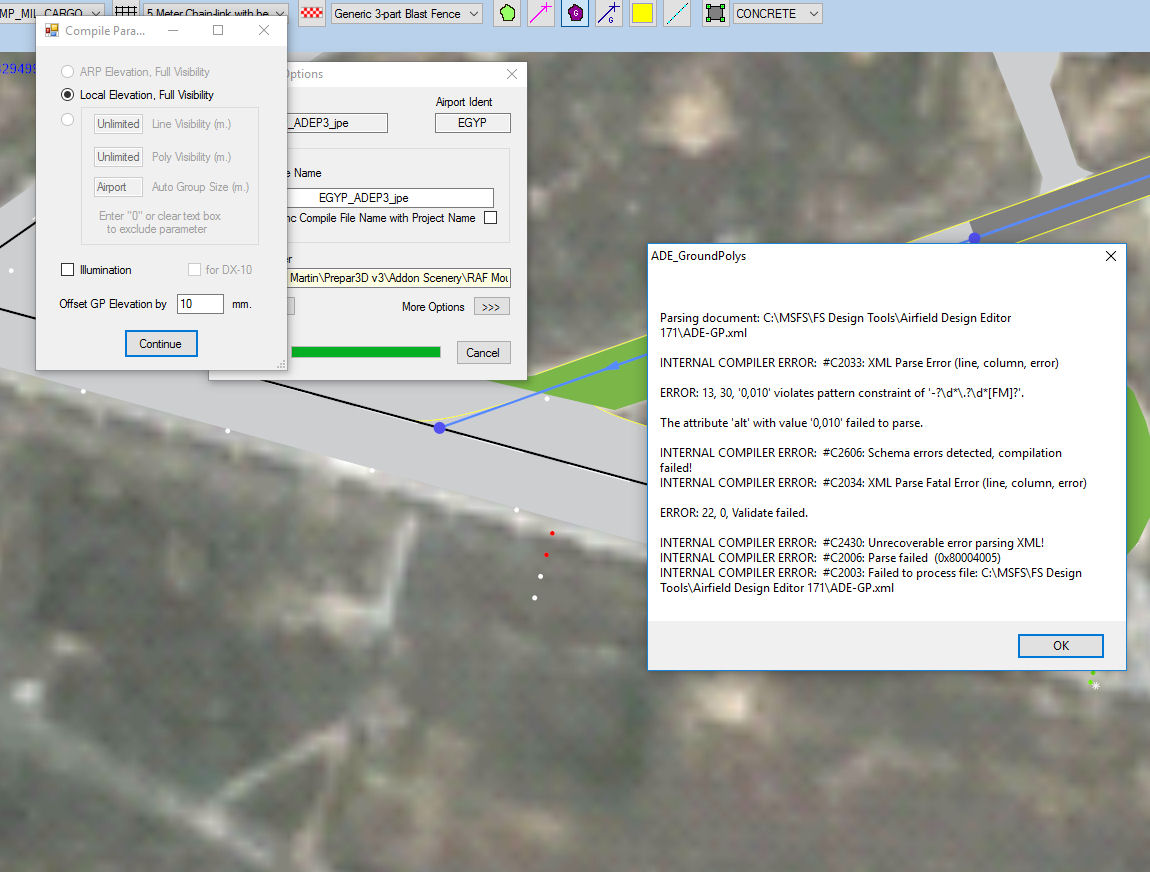Image resolution: width=1150 pixels, height=872 pixels.
Task: Click the Offset GP Elevation input field
Action: (x=200, y=304)
